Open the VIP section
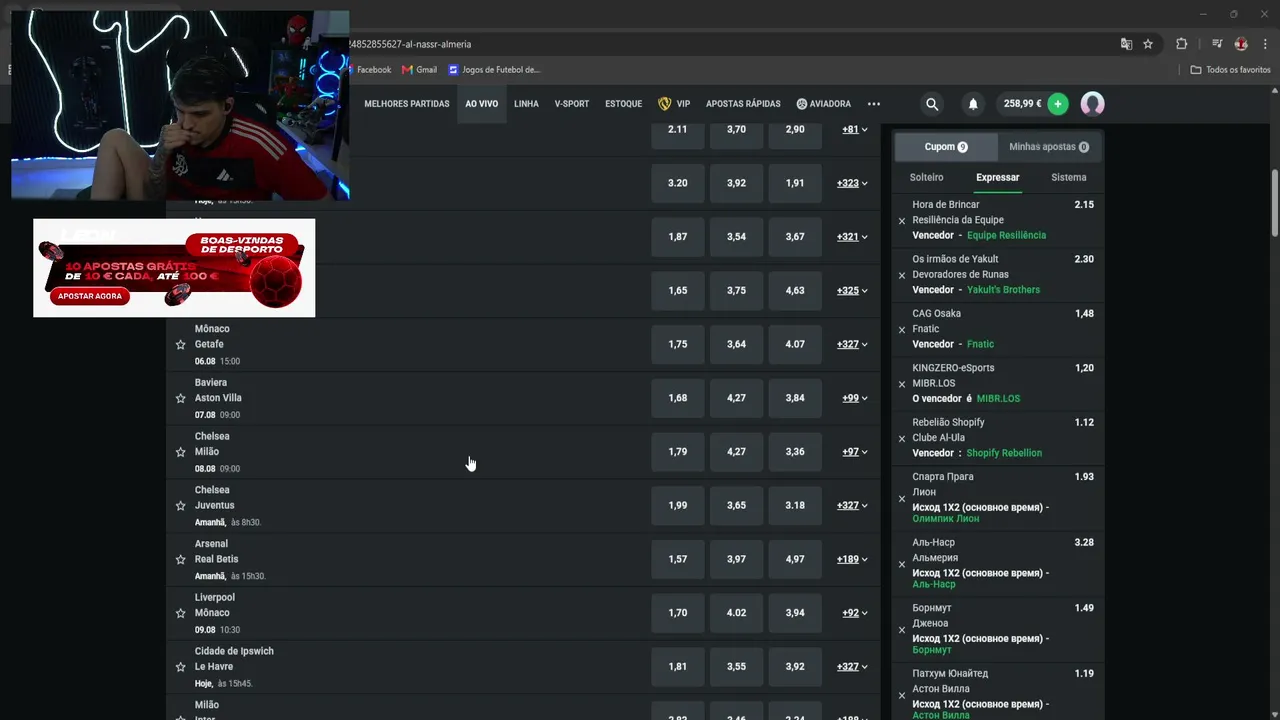Viewport: 1280px width, 720px height. tap(674, 104)
